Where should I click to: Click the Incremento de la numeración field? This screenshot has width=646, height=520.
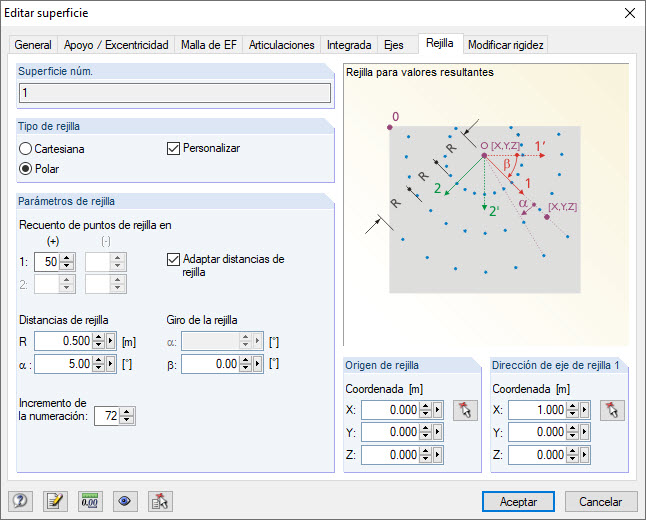[107, 416]
